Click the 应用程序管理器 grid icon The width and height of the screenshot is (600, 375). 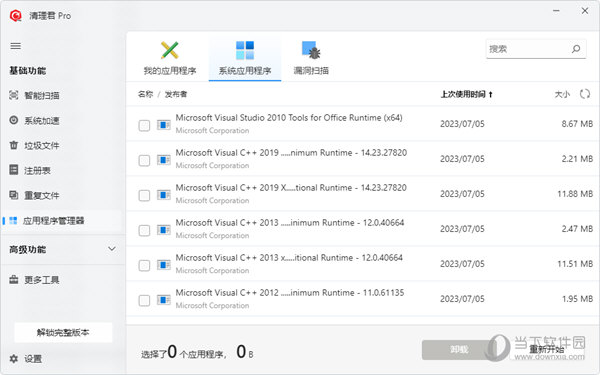pos(13,220)
